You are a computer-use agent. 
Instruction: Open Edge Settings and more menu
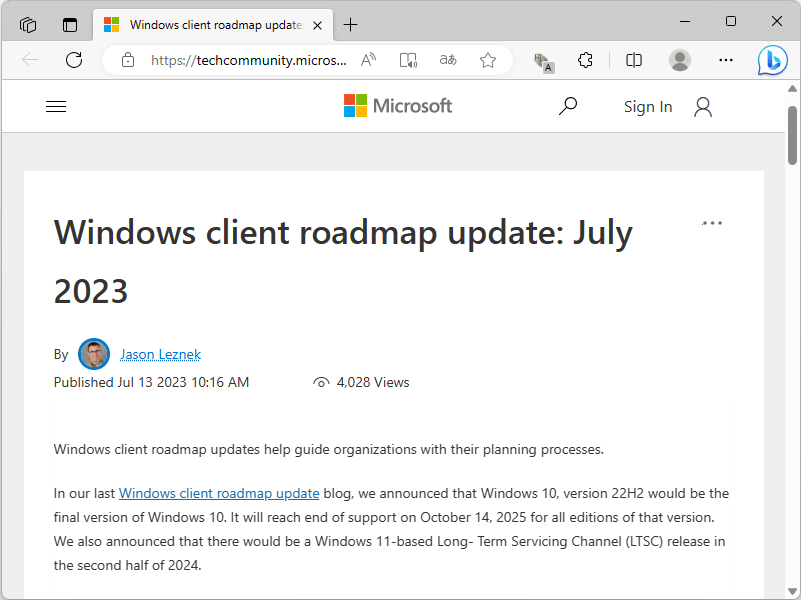point(725,60)
